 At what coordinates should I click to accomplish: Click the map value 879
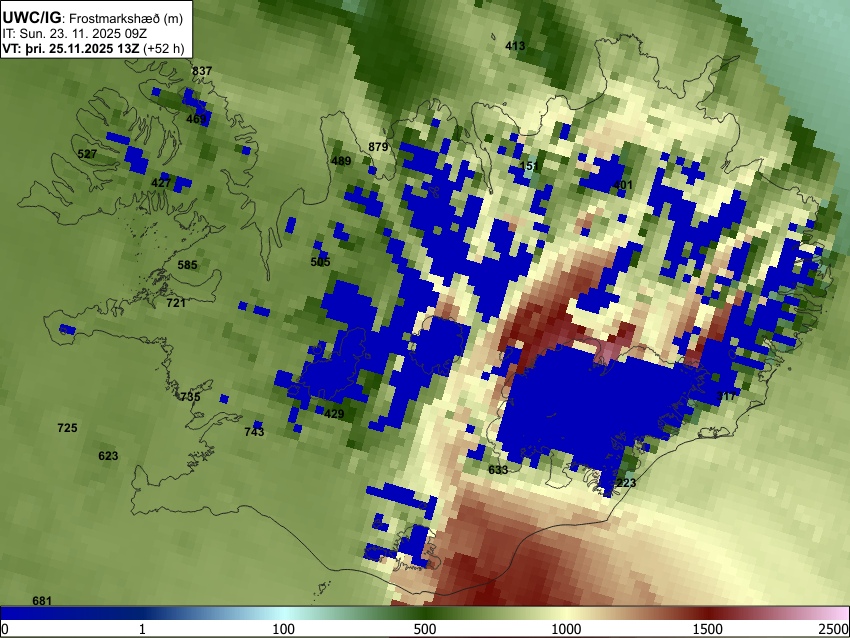(x=378, y=147)
